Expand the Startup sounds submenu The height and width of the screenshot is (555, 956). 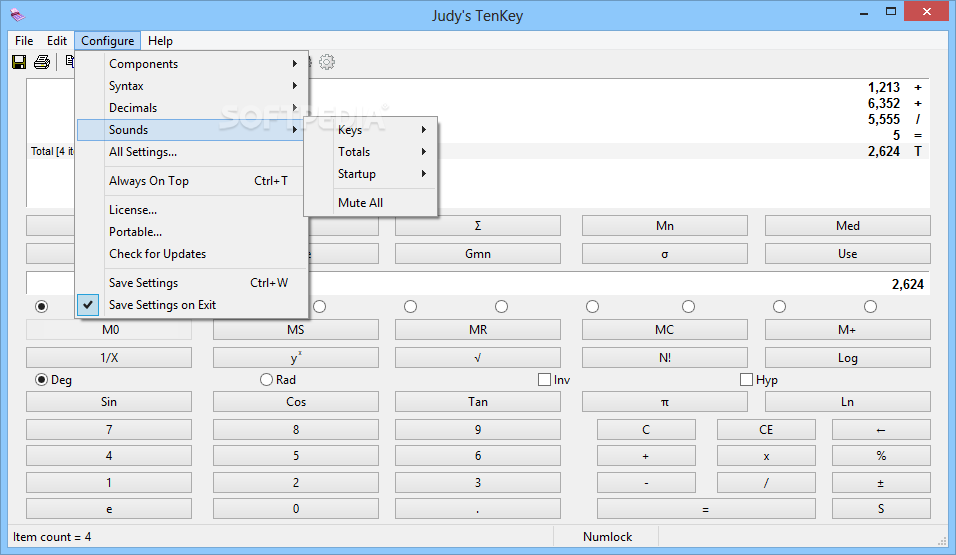point(371,174)
